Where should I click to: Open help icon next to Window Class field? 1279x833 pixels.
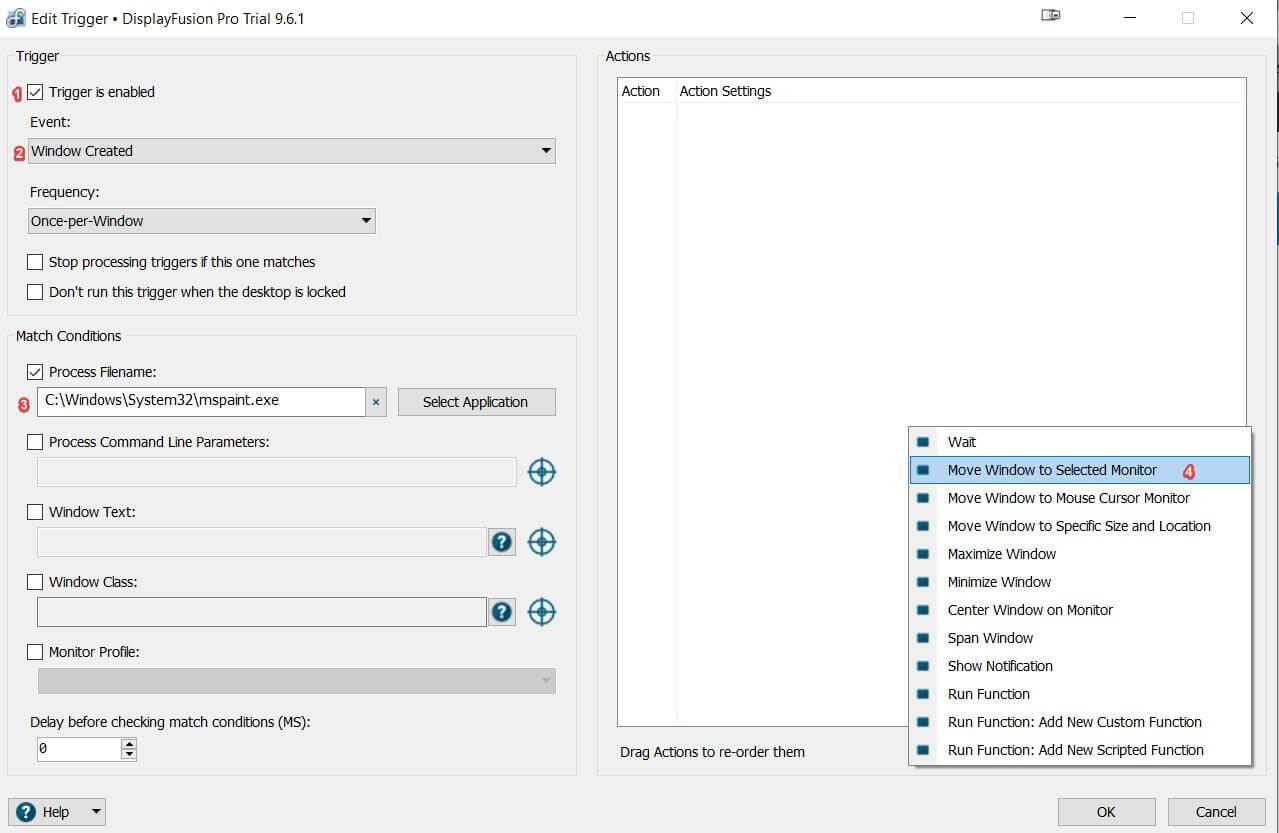click(x=502, y=612)
